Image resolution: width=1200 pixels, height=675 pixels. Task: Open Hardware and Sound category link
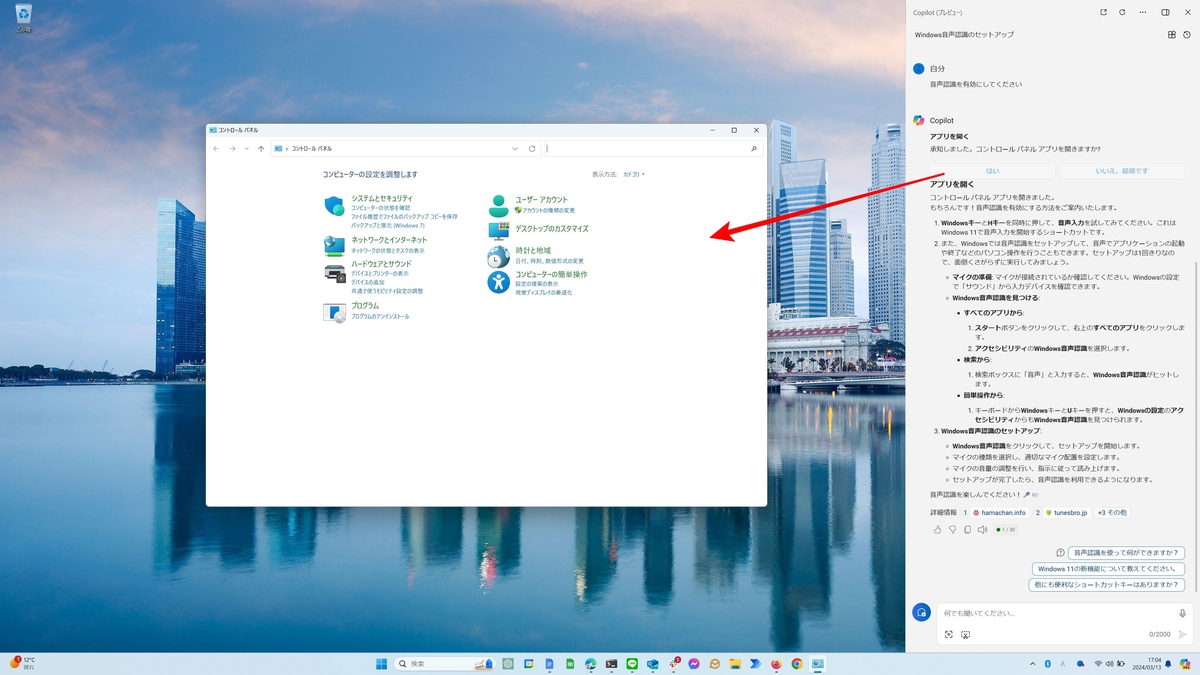coord(381,263)
